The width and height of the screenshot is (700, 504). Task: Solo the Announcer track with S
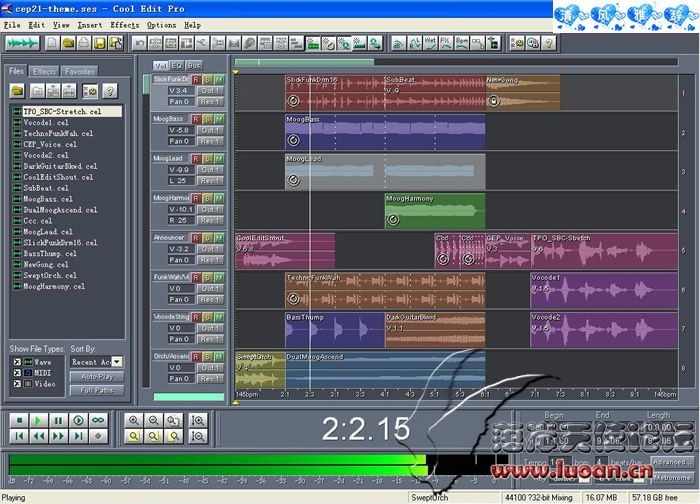(x=208, y=237)
